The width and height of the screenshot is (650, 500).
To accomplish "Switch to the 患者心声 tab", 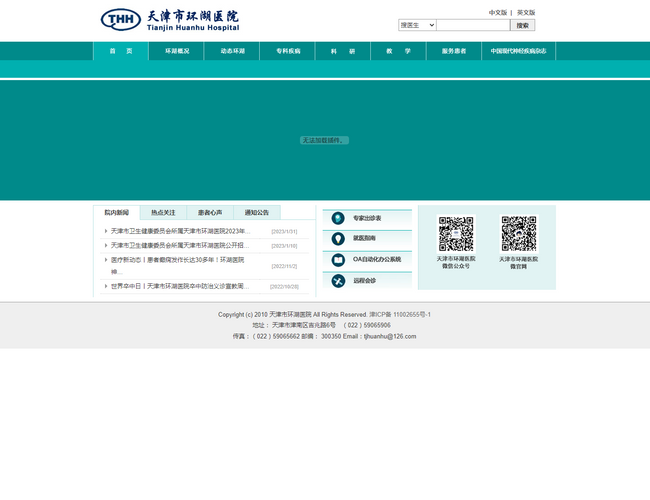I will pos(210,213).
